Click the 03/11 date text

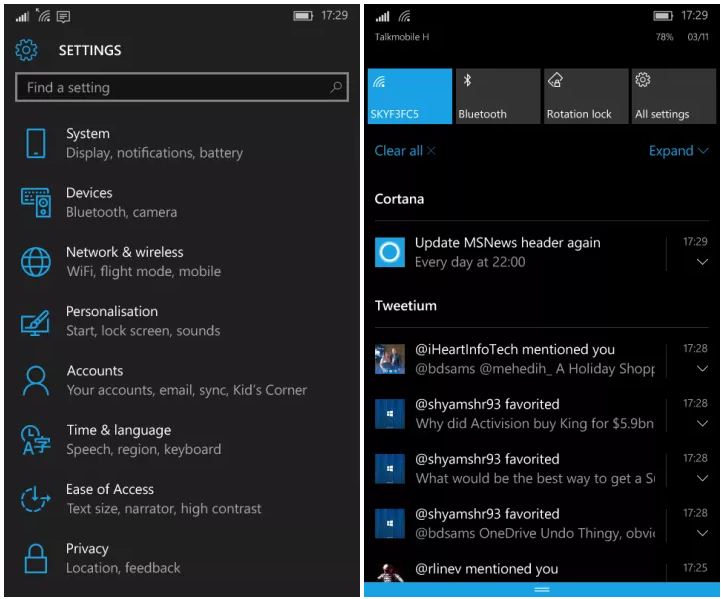point(698,37)
